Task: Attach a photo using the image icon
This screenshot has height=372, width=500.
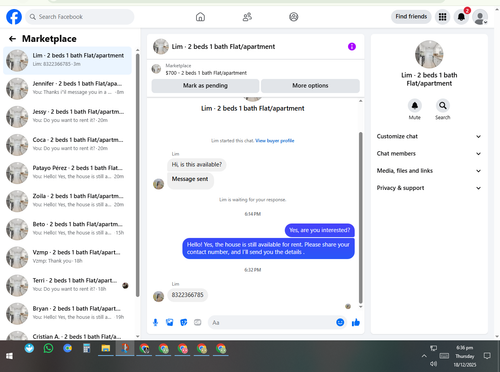Action: click(170, 322)
